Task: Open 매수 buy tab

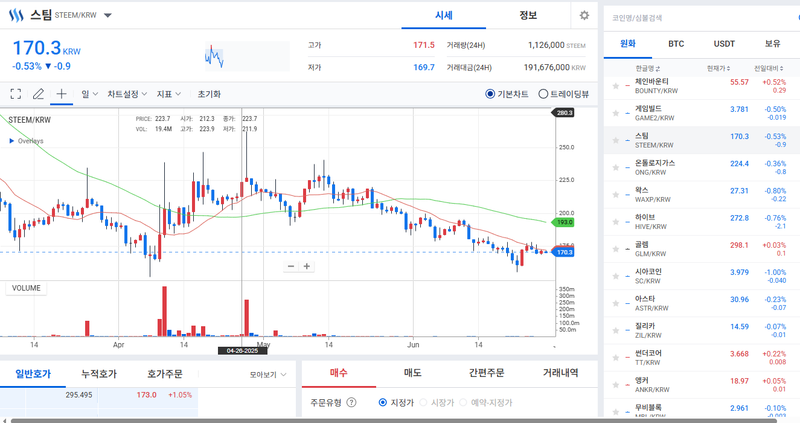Action: [x=338, y=373]
